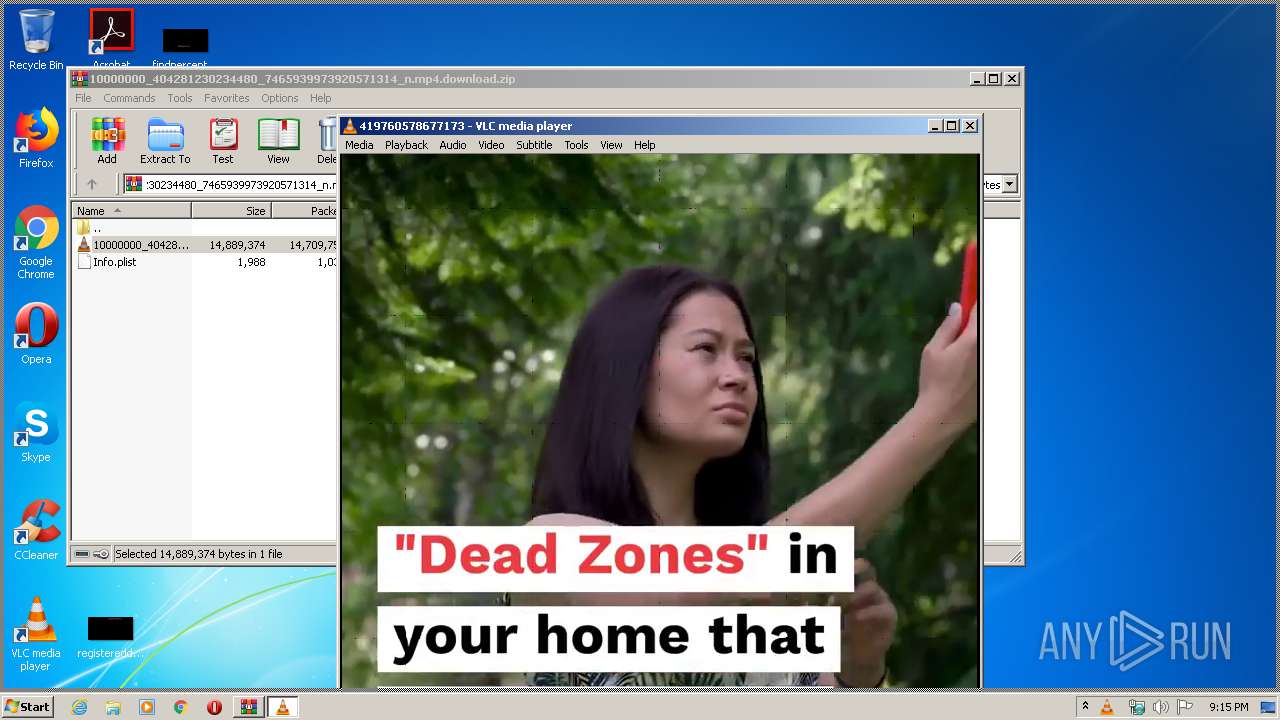Sort WinRAR files by Size column
This screenshot has width=1280, height=720.
(x=231, y=211)
